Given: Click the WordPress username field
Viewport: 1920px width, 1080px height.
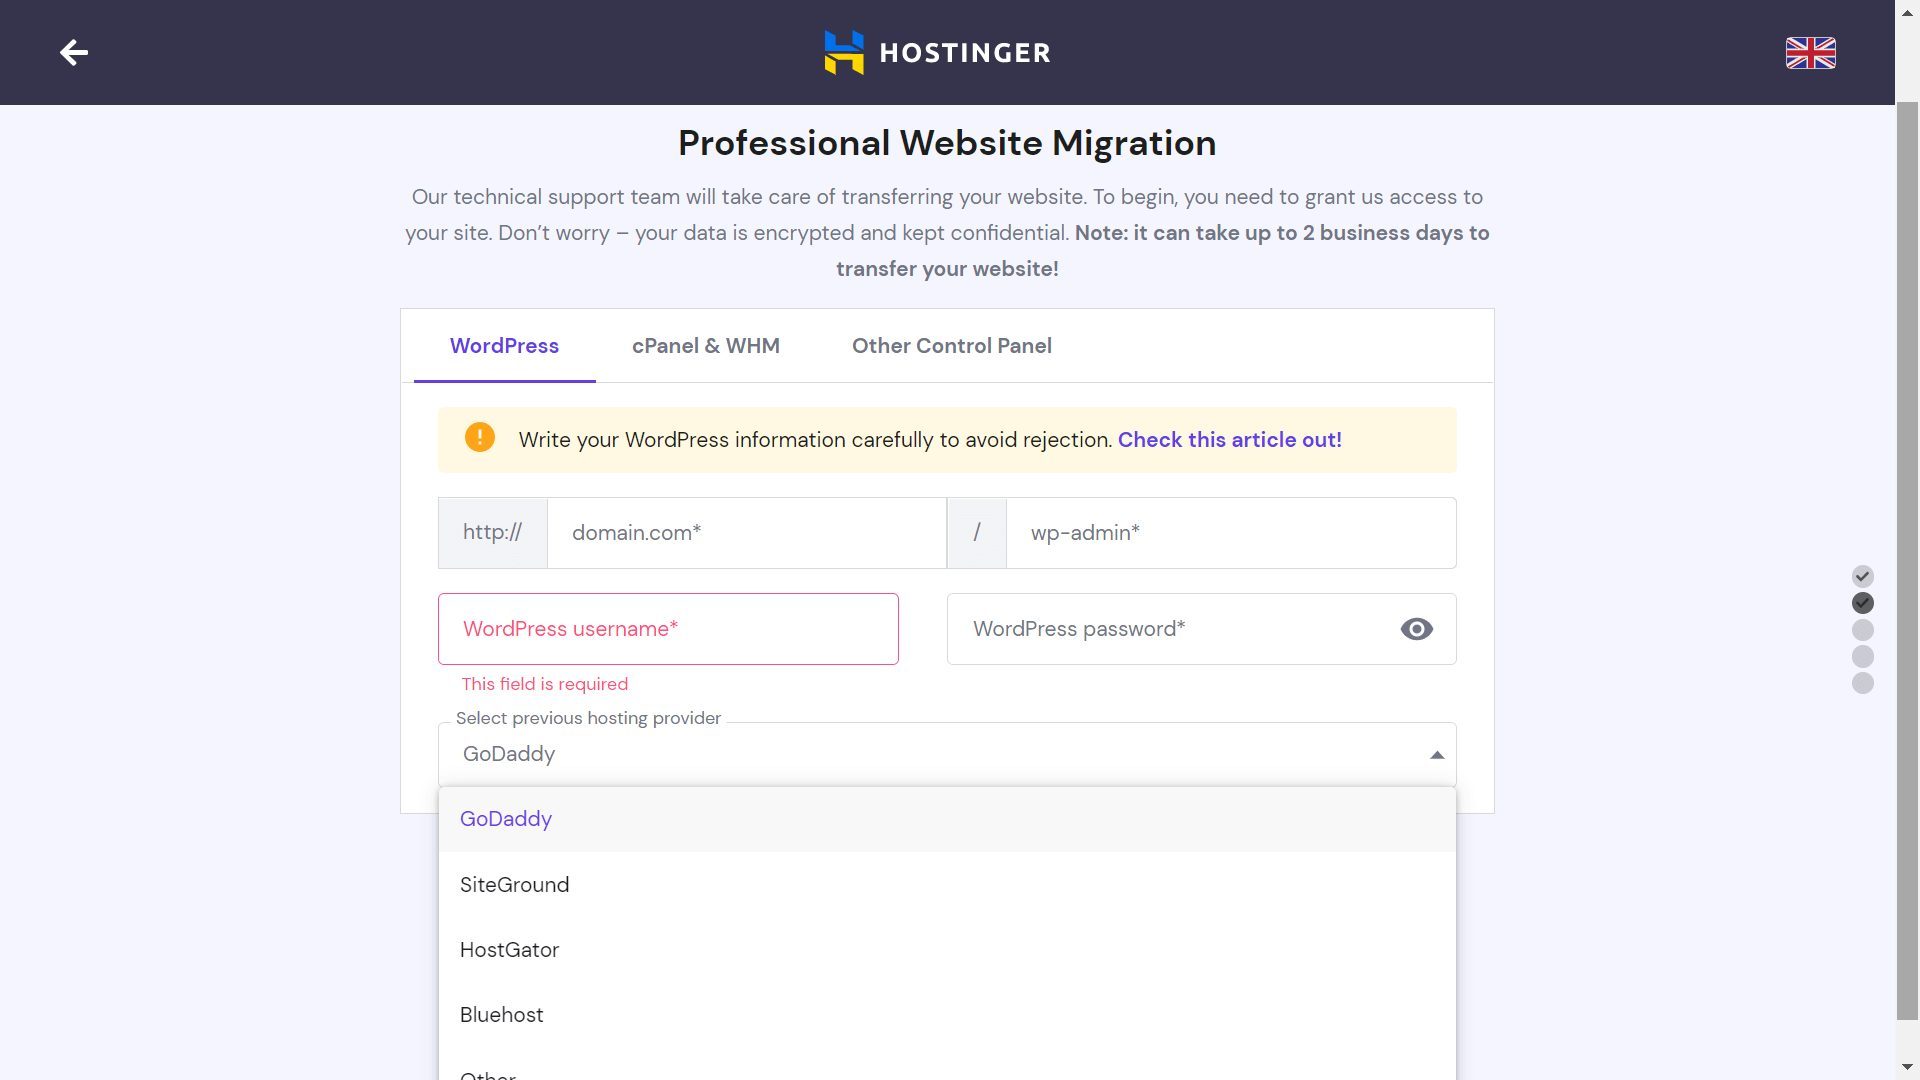Looking at the screenshot, I should point(668,629).
